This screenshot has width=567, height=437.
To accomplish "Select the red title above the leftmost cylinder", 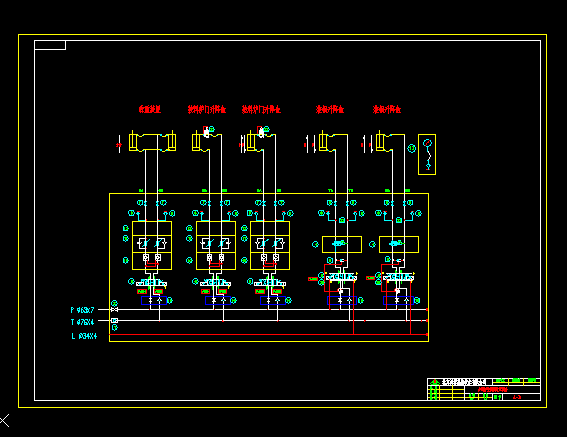I will (150, 109).
